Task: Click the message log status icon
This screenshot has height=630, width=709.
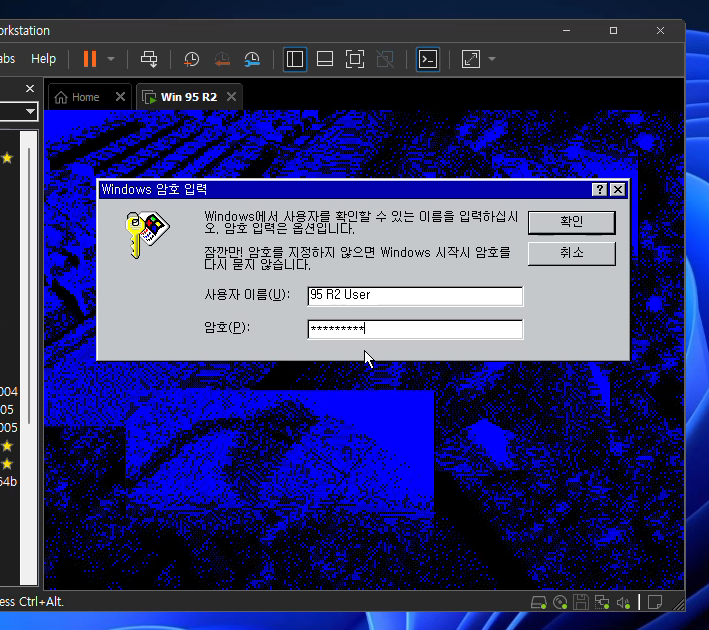Action: pyautogui.click(x=655, y=602)
